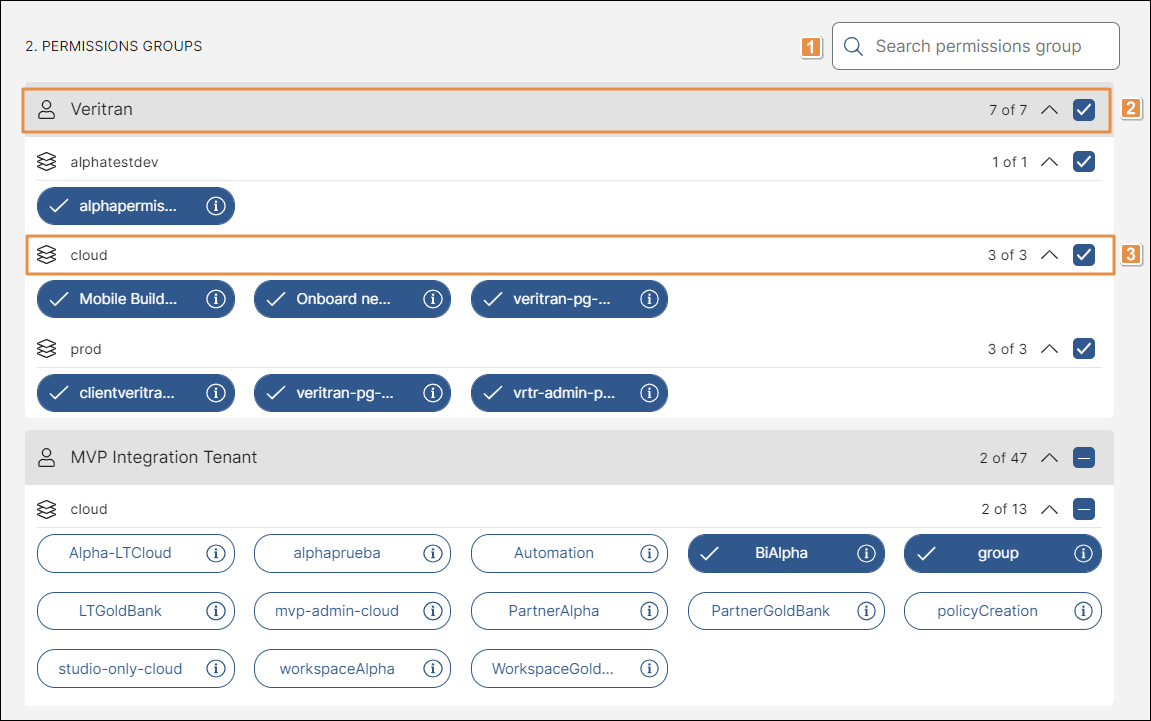Collapse MVP Integration Tenant section
The height and width of the screenshot is (721, 1151).
coord(1049,458)
